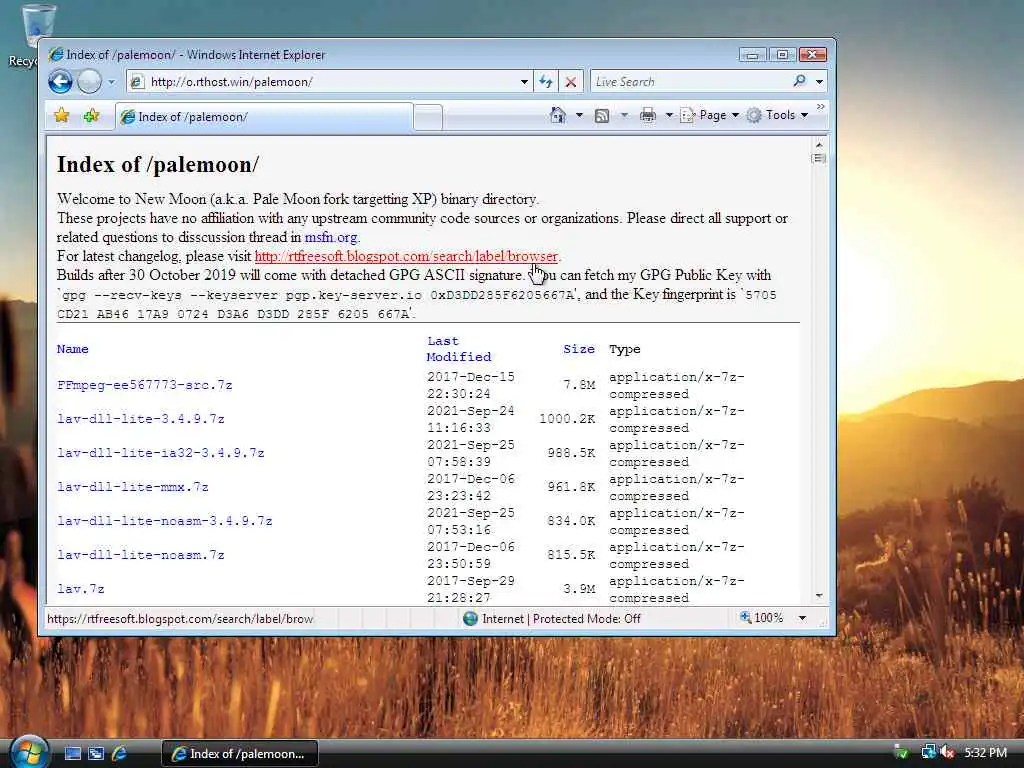Download lav.7z file

(81, 589)
